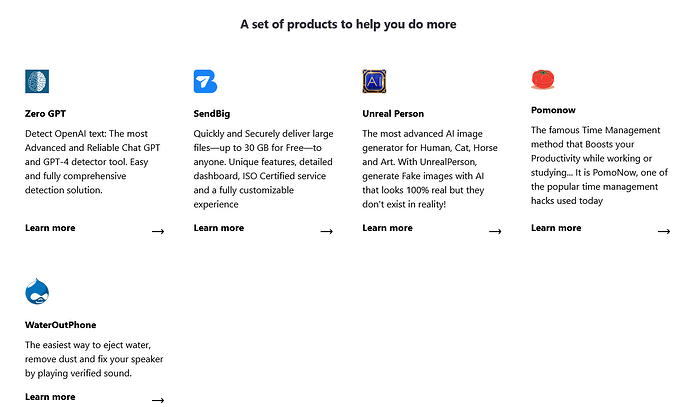Follow Learn more for Pomonow
Viewport: 690px width, 407px height.
tap(556, 228)
